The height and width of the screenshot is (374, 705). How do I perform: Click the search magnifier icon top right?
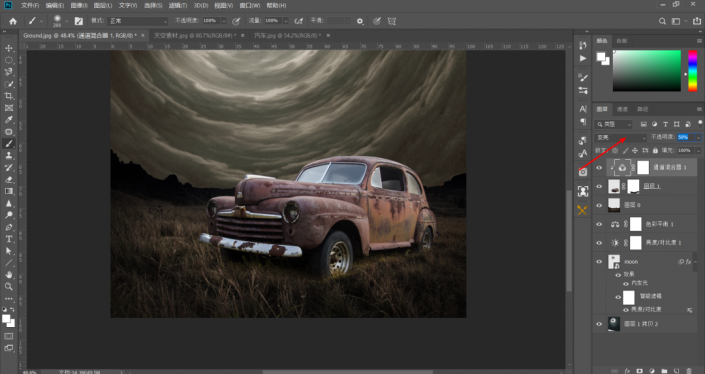tap(662, 21)
